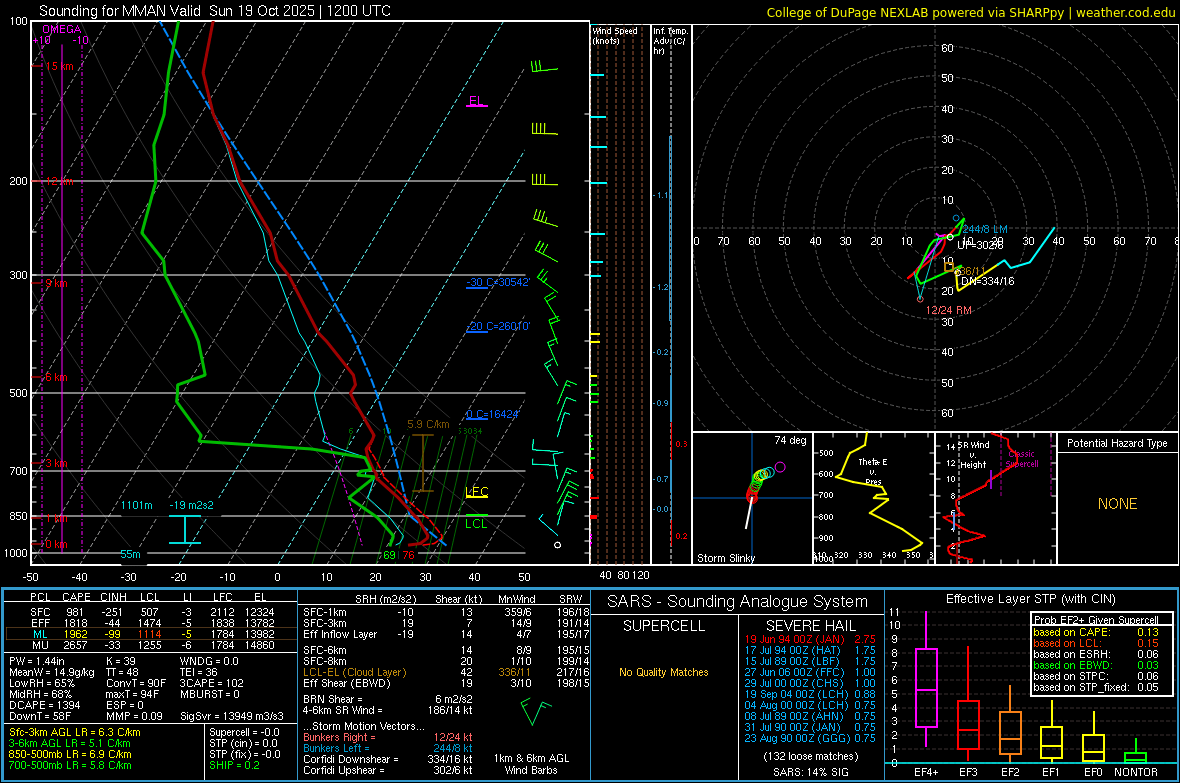Image resolution: width=1180 pixels, height=783 pixels.
Task: Click the 17 Jul 94 00Z (HAT) hail analog
Action: (x=810, y=650)
